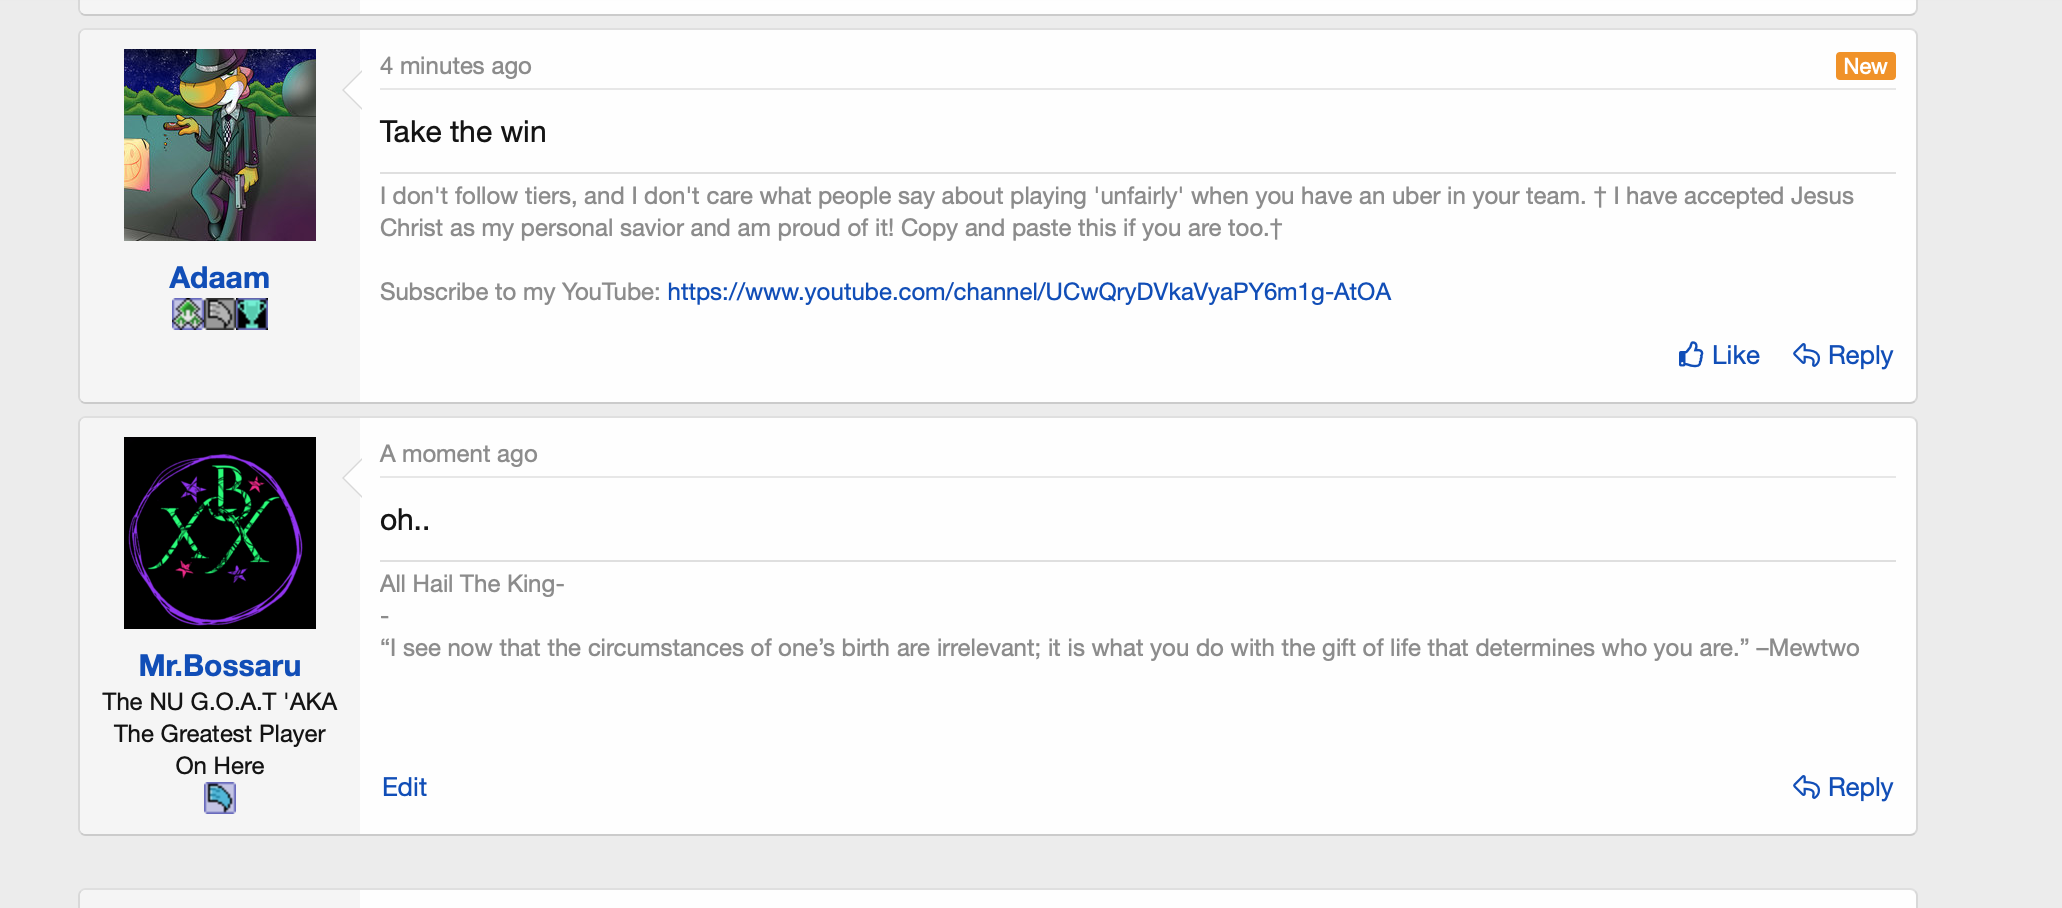
Task: Click Adaam's gray speech-bubble badge icon
Action: tap(220, 314)
